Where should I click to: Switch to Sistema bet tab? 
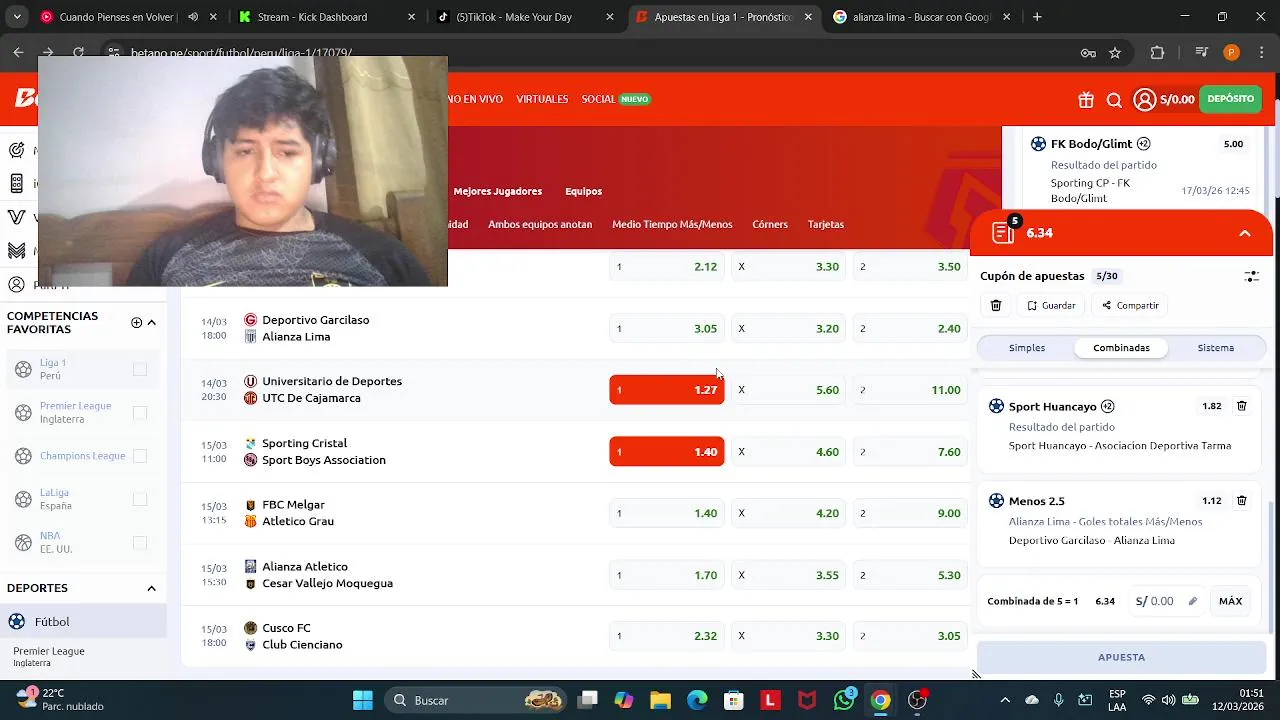(1216, 348)
